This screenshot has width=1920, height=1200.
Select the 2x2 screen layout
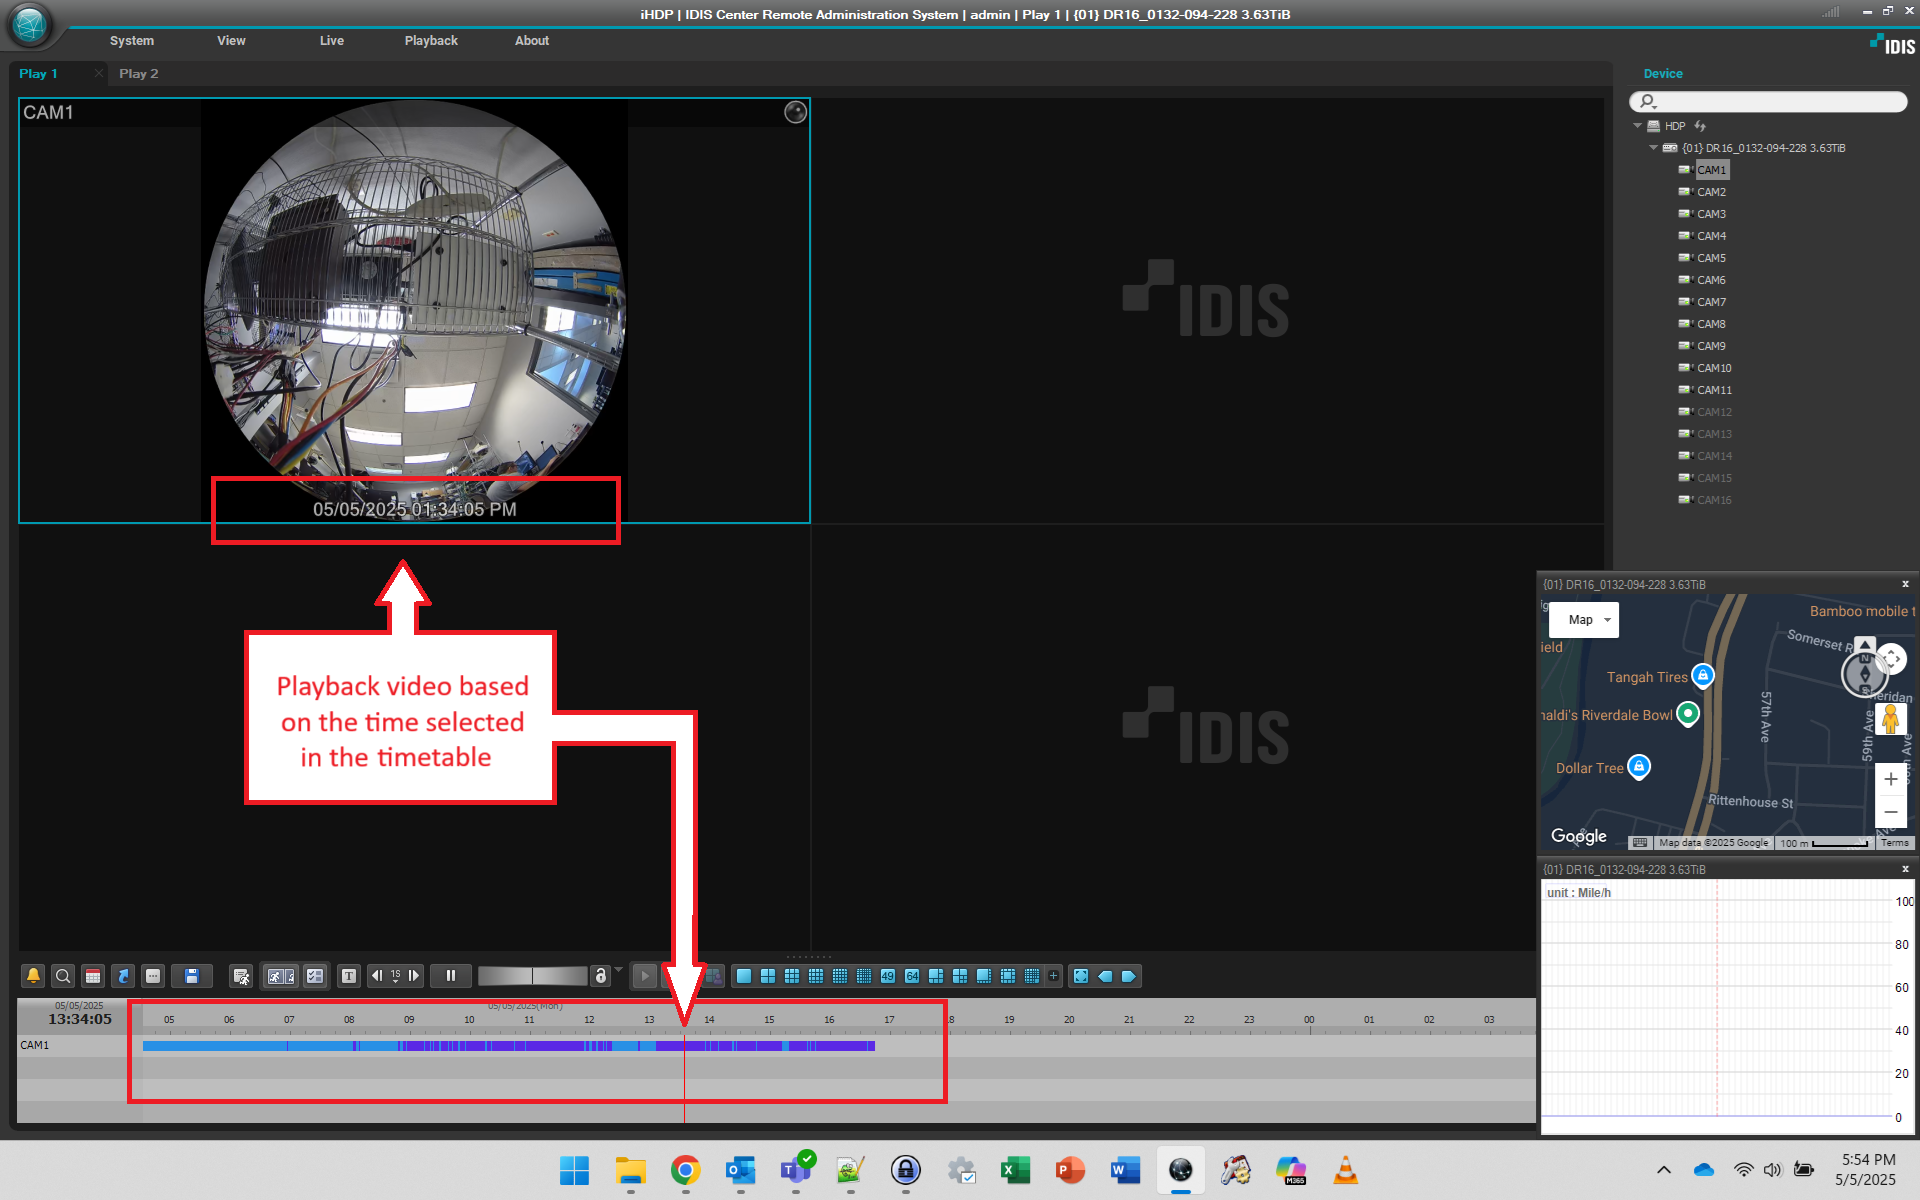click(x=768, y=976)
